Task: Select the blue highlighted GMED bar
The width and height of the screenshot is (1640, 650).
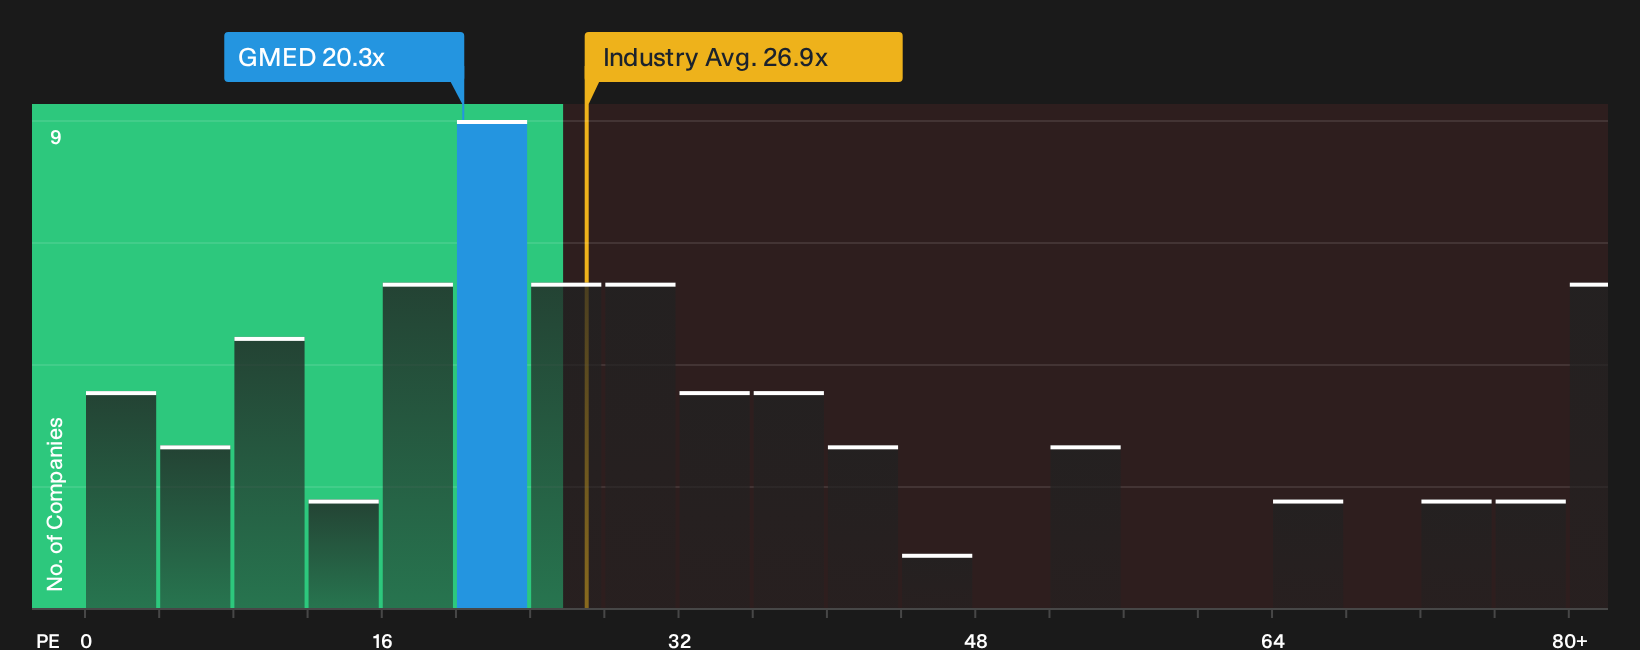Action: 492,364
